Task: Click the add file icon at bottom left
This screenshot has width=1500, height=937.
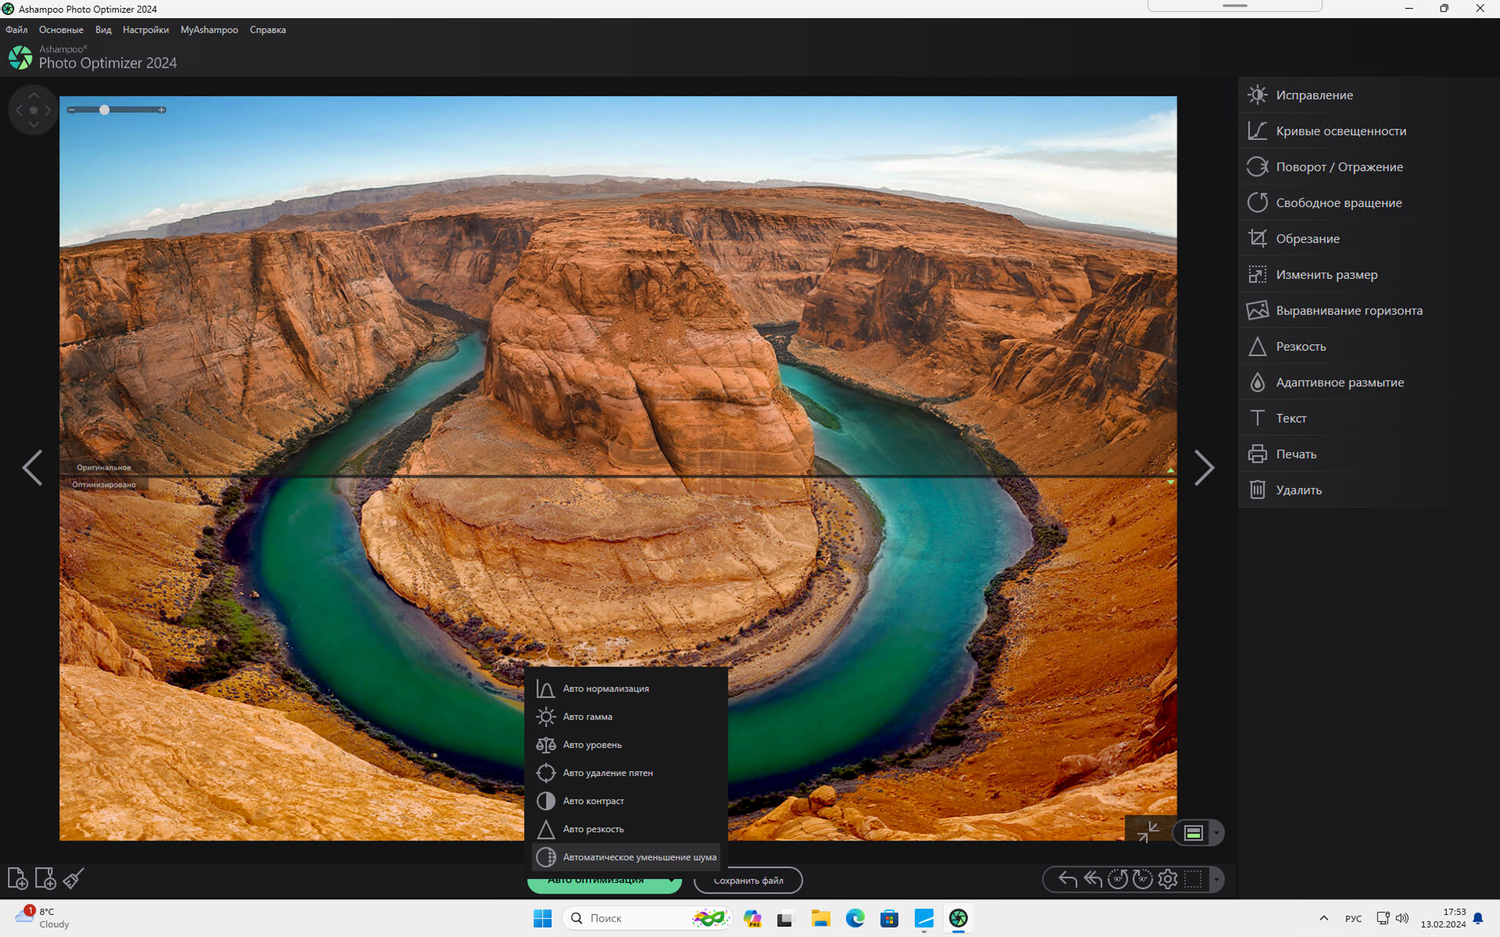Action: pos(17,879)
